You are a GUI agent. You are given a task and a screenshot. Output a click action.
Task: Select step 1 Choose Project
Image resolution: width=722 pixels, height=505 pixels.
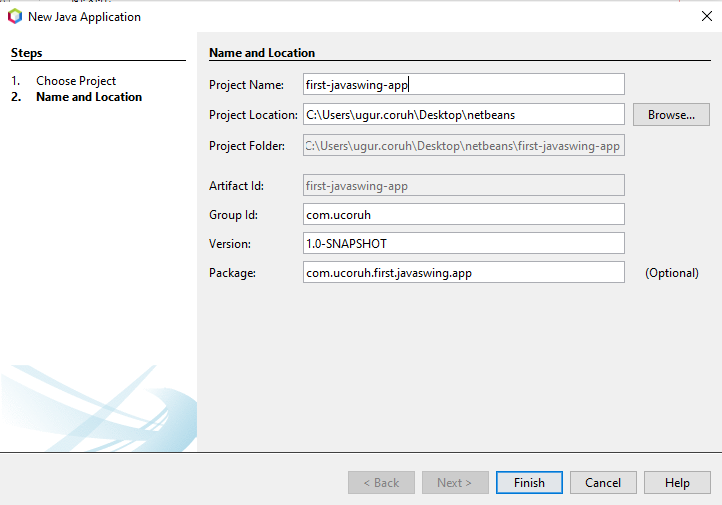(76, 81)
